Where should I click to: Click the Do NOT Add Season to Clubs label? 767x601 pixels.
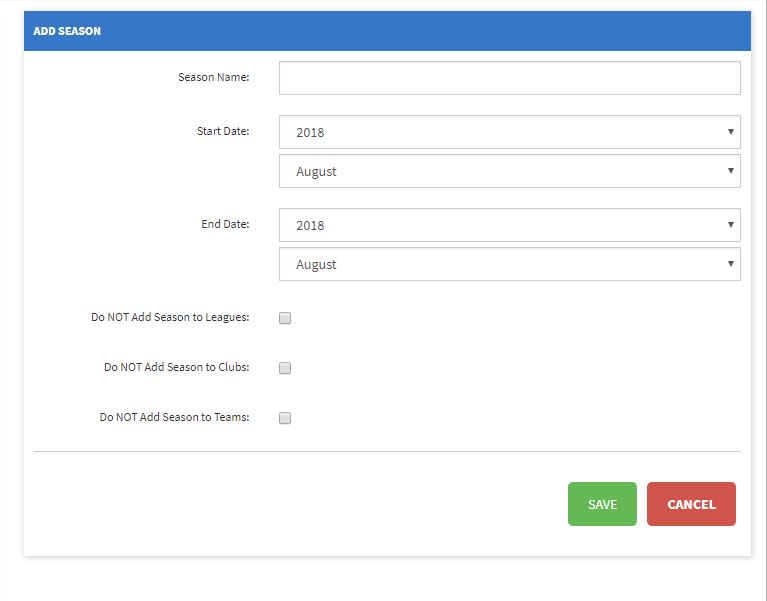pos(177,367)
